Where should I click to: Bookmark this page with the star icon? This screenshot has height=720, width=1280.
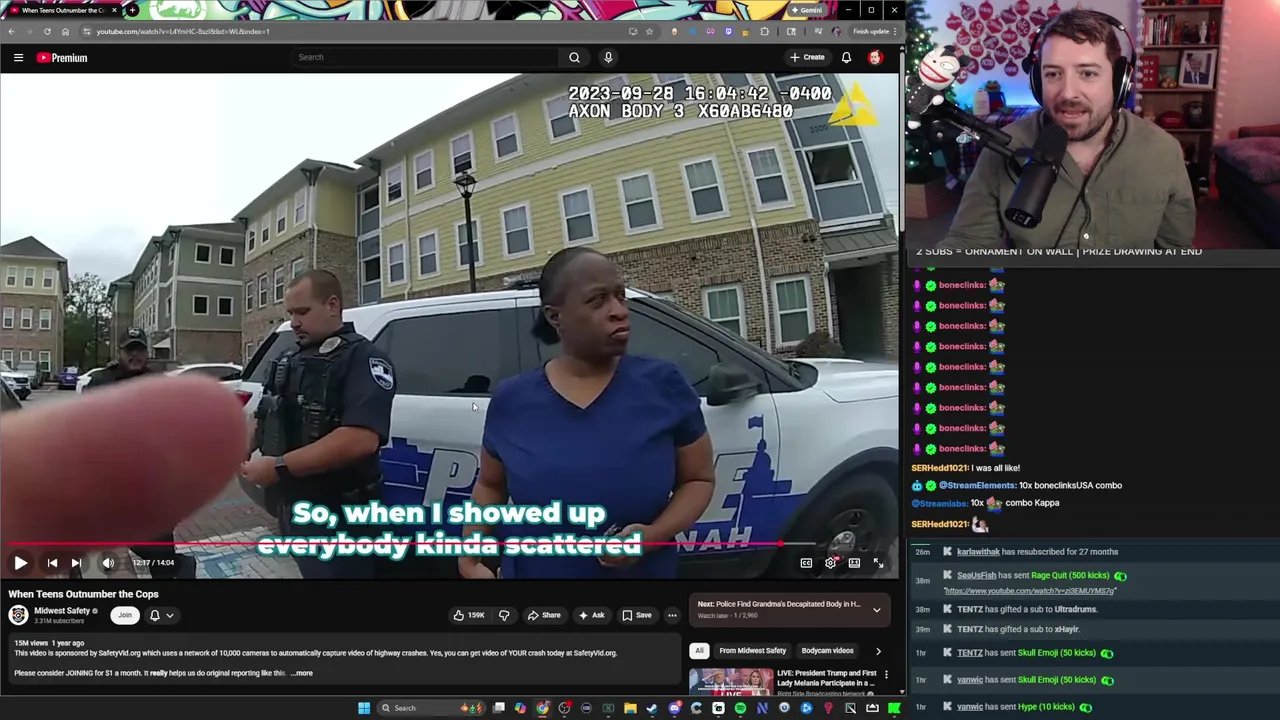649,31
